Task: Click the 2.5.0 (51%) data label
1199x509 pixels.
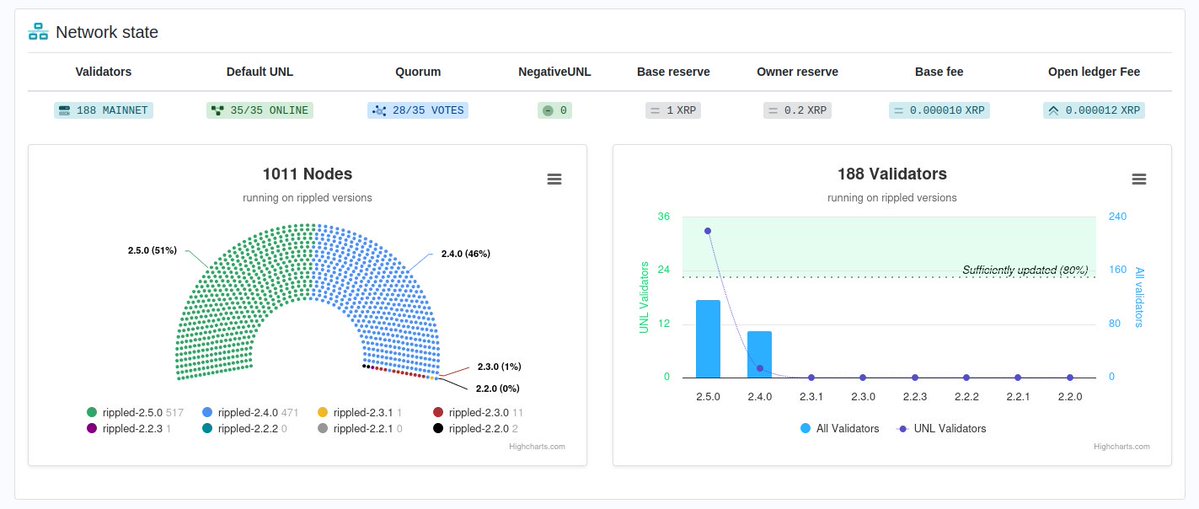Action: coord(152,250)
